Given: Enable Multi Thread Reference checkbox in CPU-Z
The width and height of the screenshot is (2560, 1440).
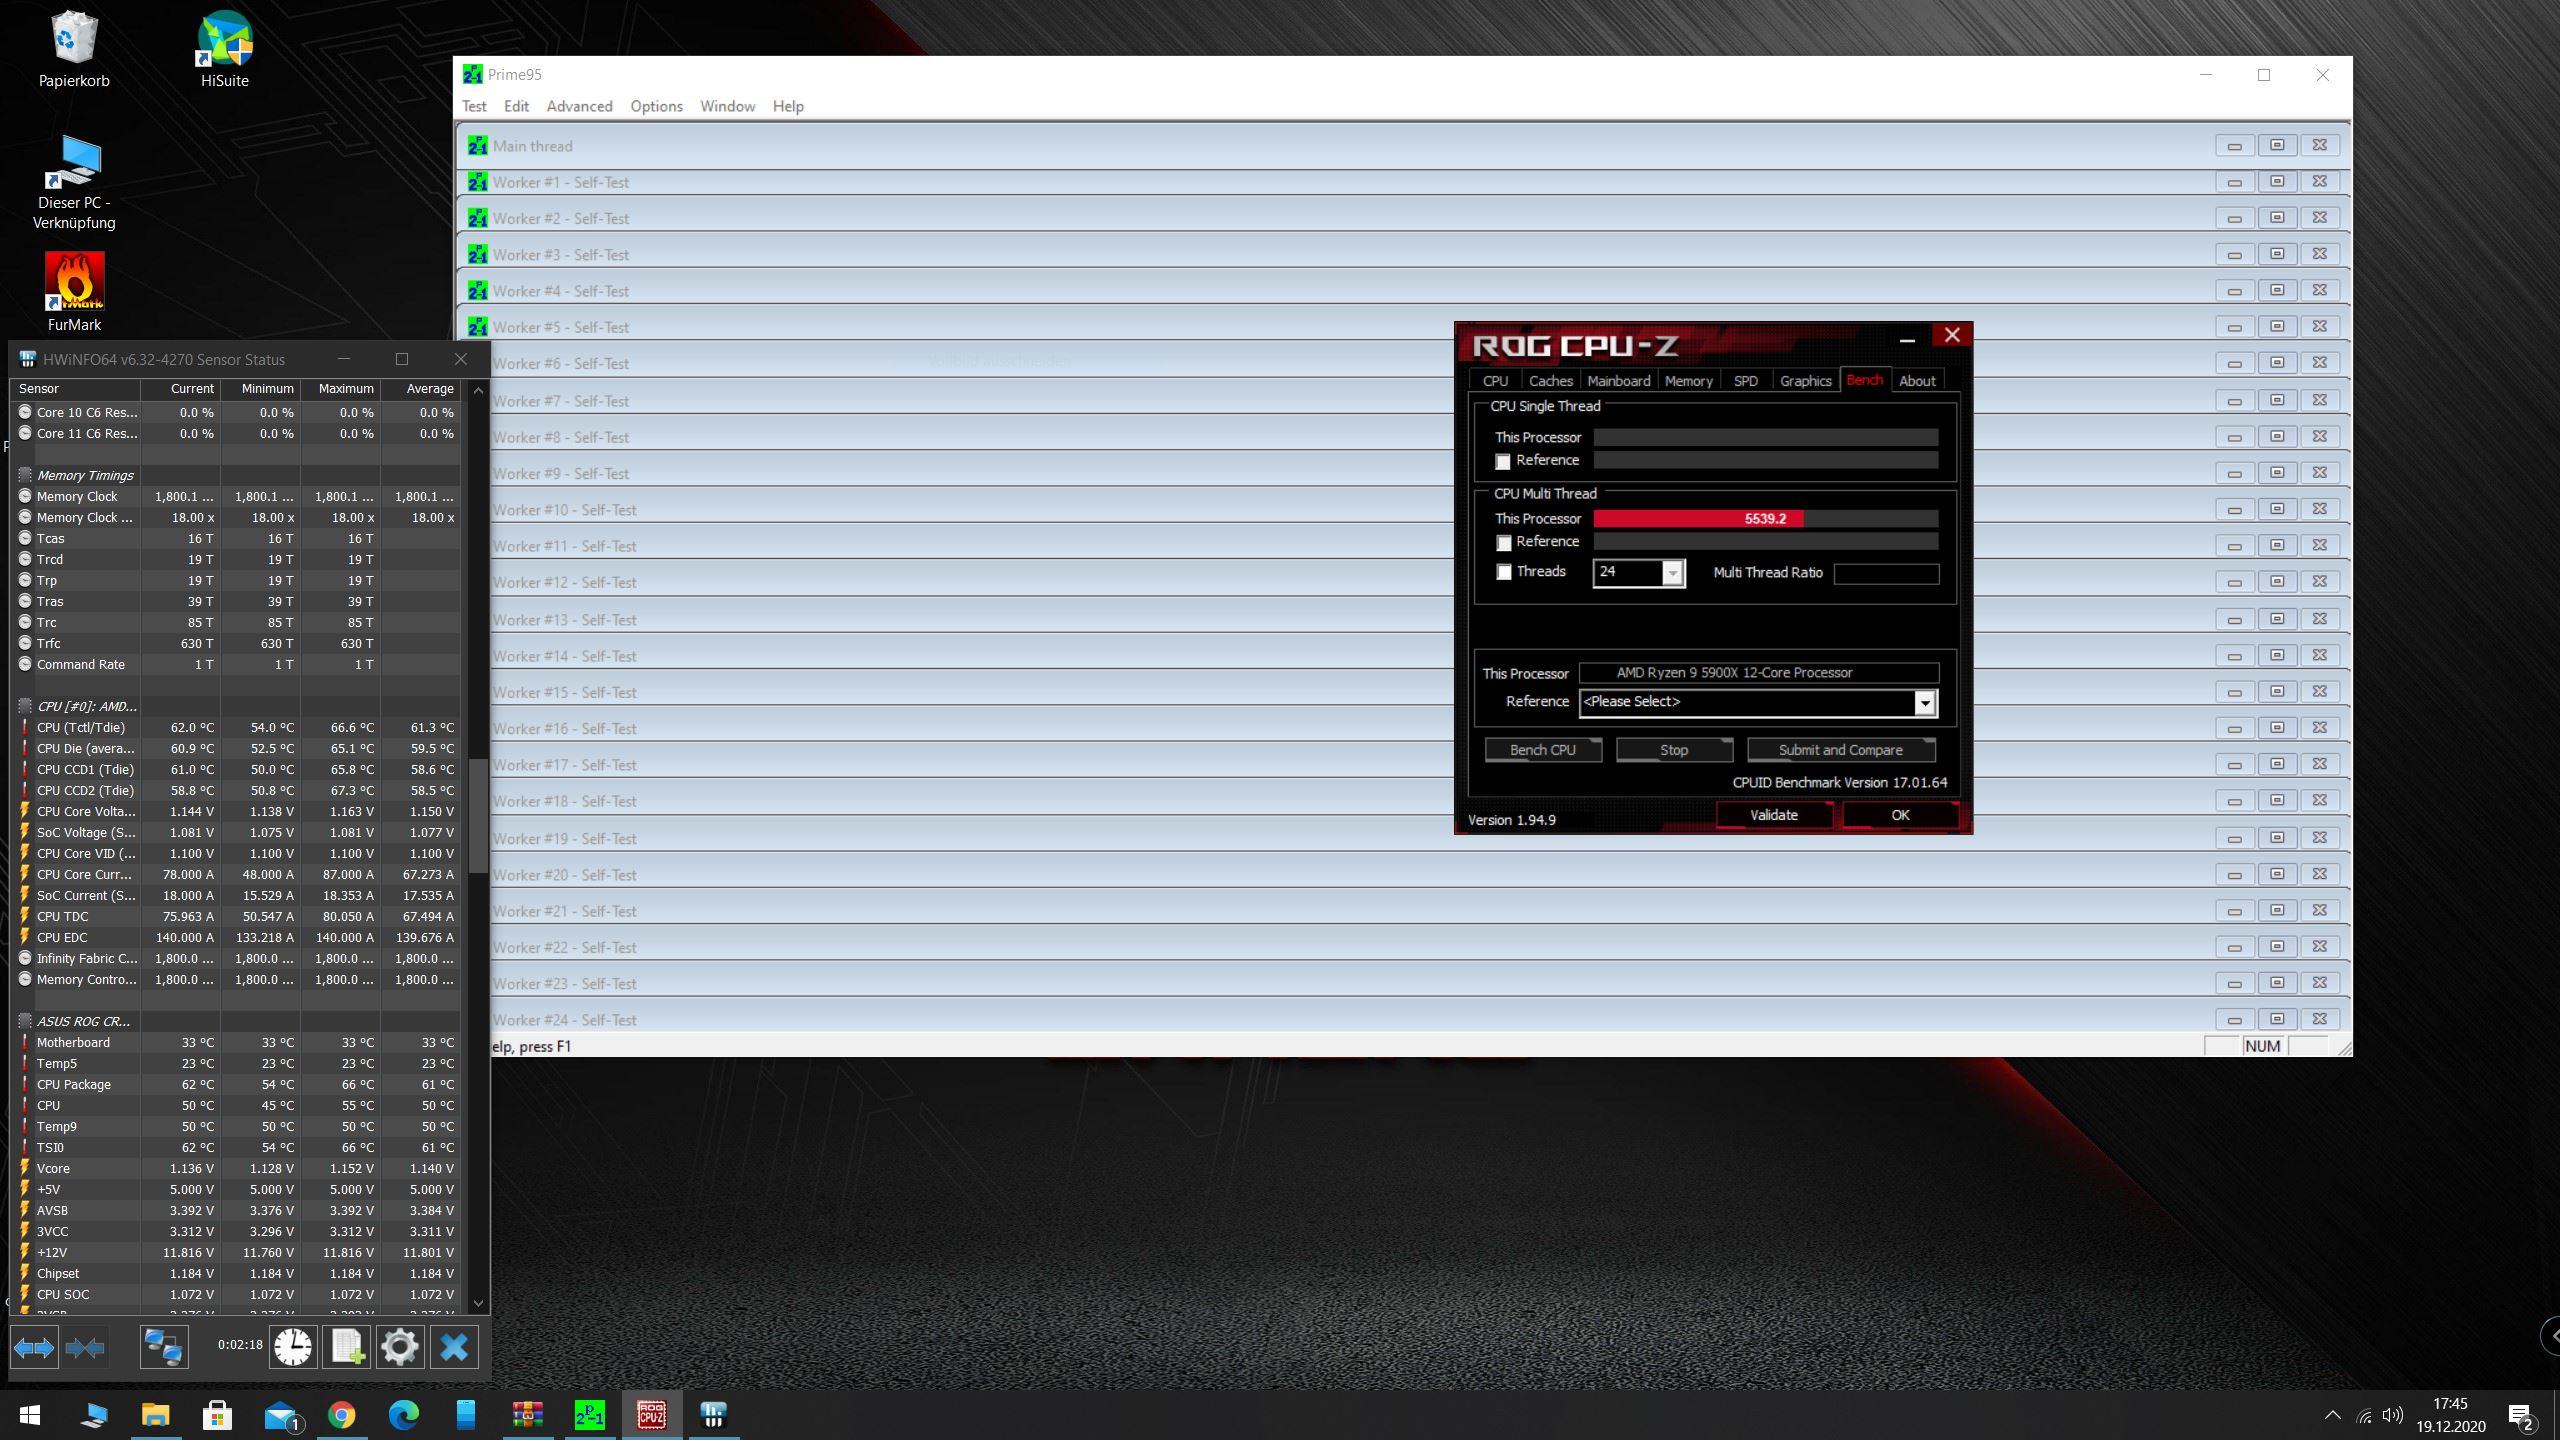Looking at the screenshot, I should point(1503,543).
